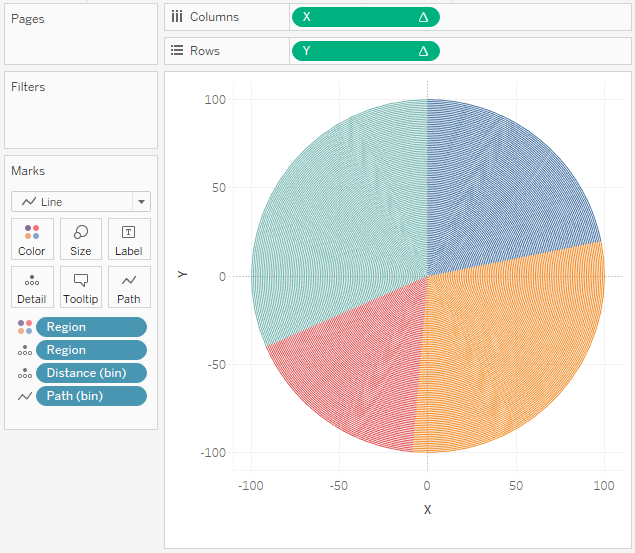Select the X pill on Columns shelf
635x553 pixels.
[366, 17]
